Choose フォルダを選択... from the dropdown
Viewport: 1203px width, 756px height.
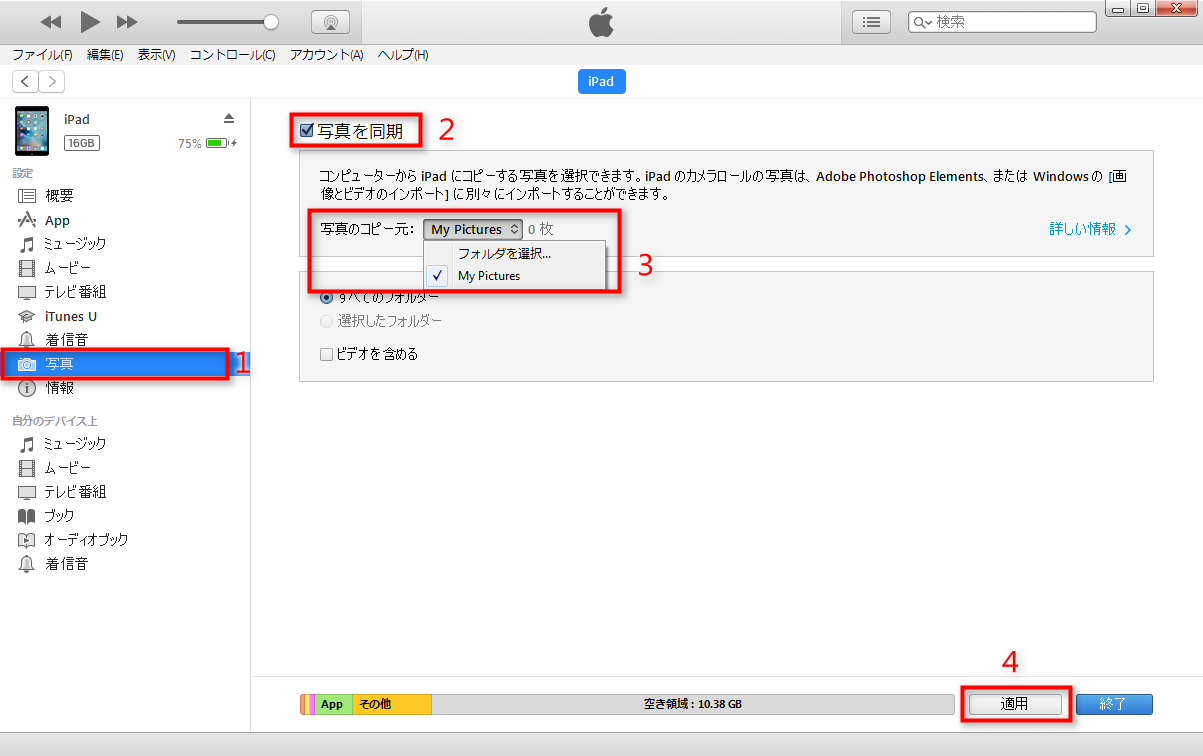point(504,253)
